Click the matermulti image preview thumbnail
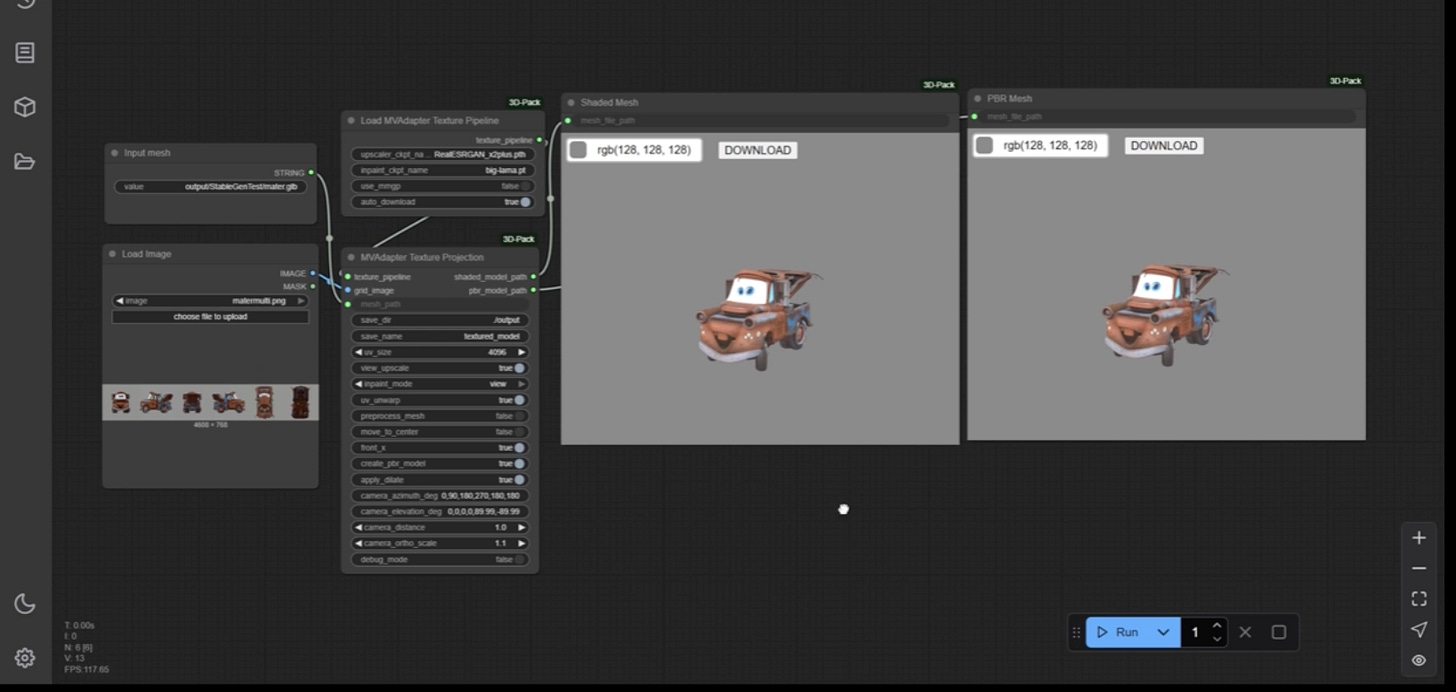Image resolution: width=1456 pixels, height=692 pixels. 210,402
